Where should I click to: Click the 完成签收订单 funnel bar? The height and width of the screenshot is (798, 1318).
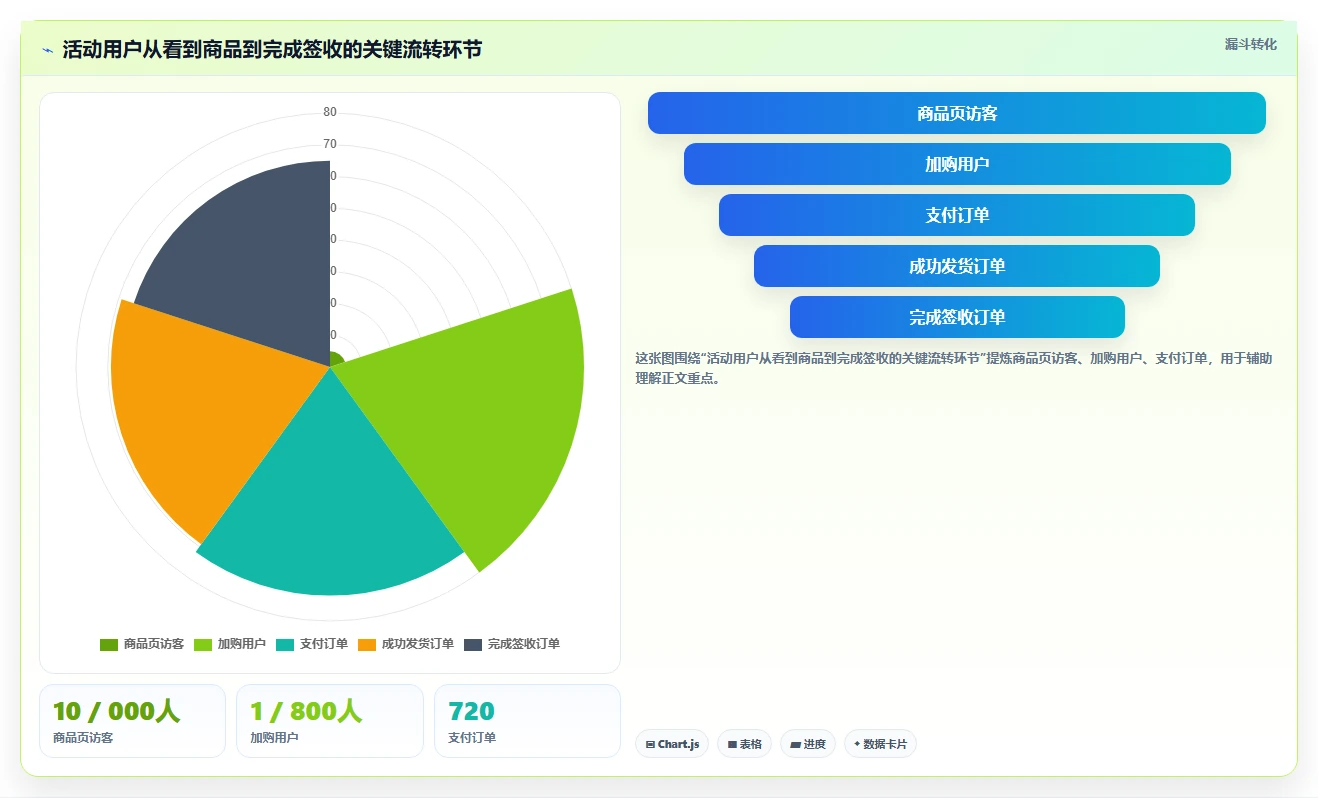click(957, 317)
